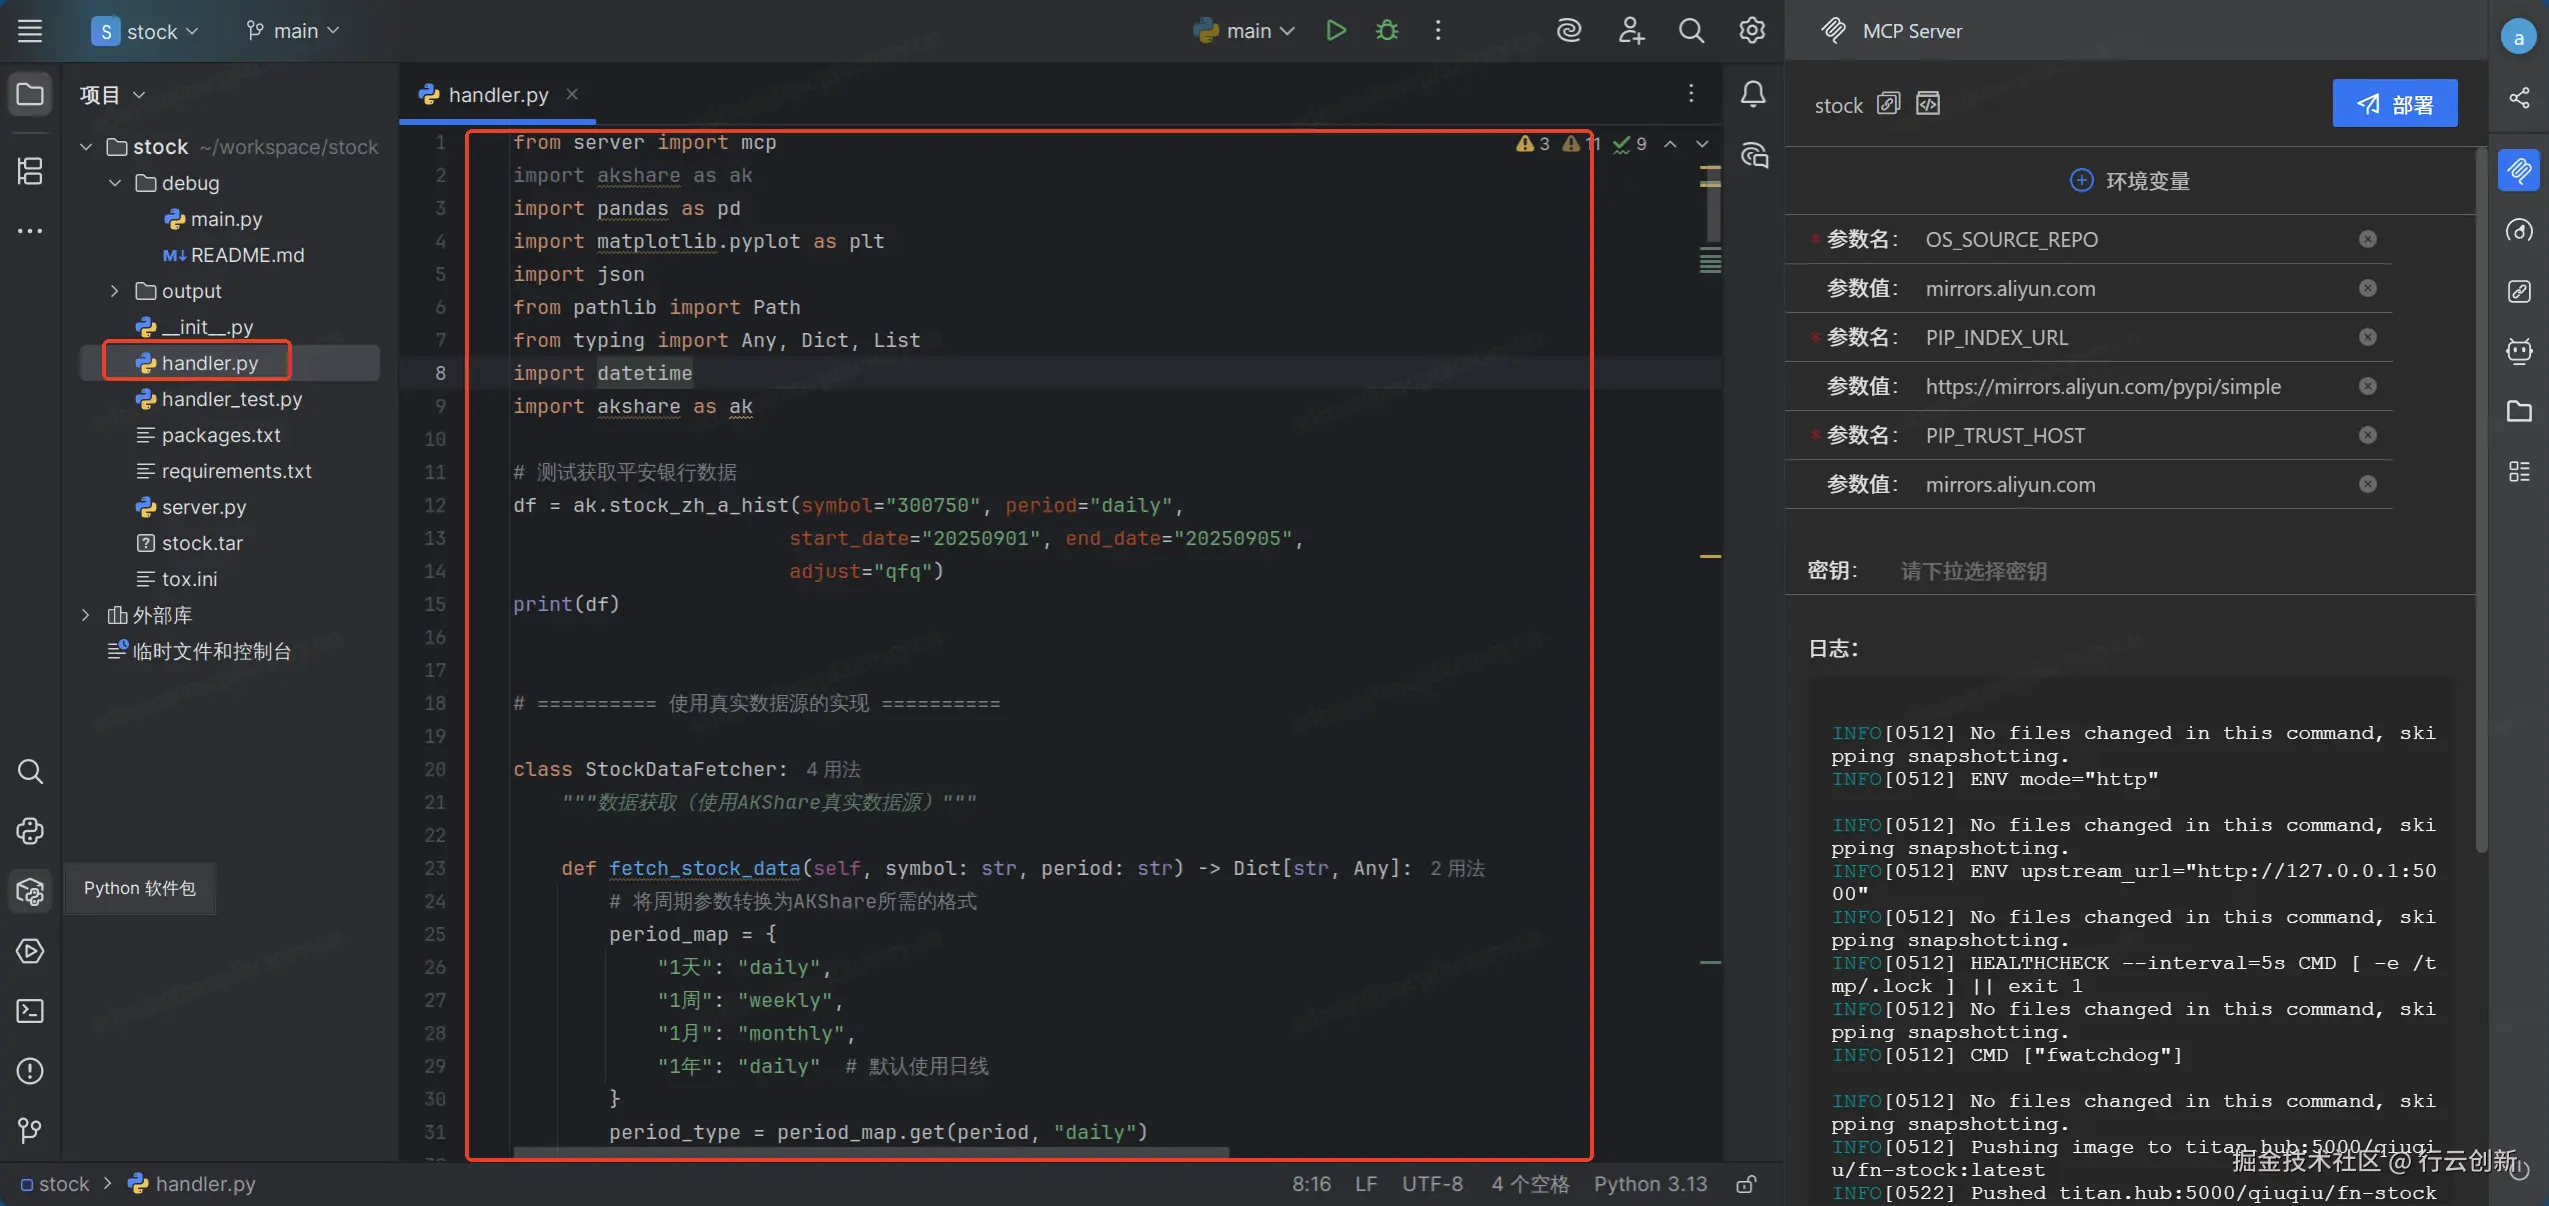Open the main hamburger menu
This screenshot has height=1206, width=2549.
click(x=30, y=31)
